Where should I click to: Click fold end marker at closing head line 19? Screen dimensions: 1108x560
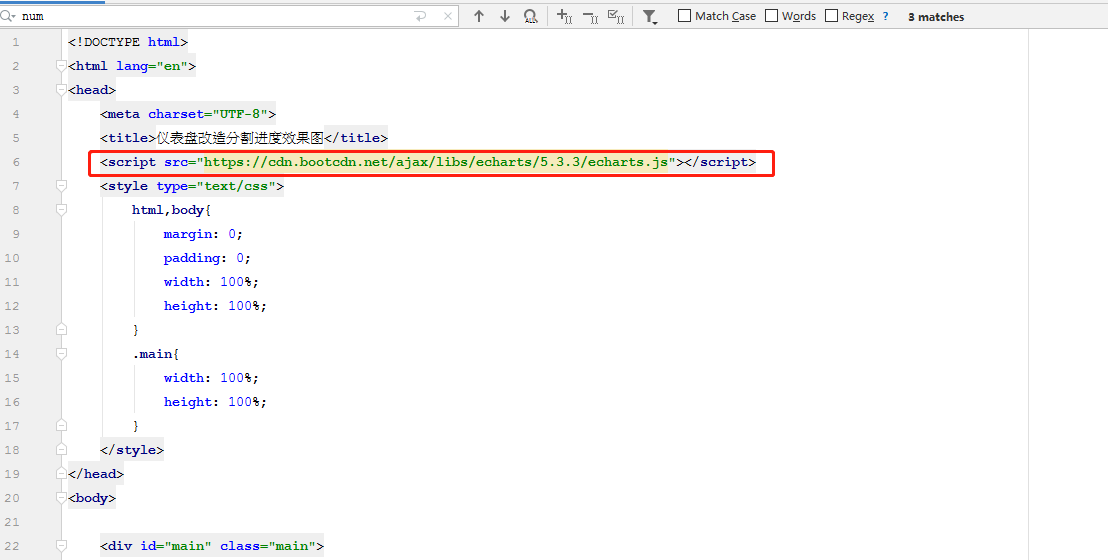click(x=61, y=474)
